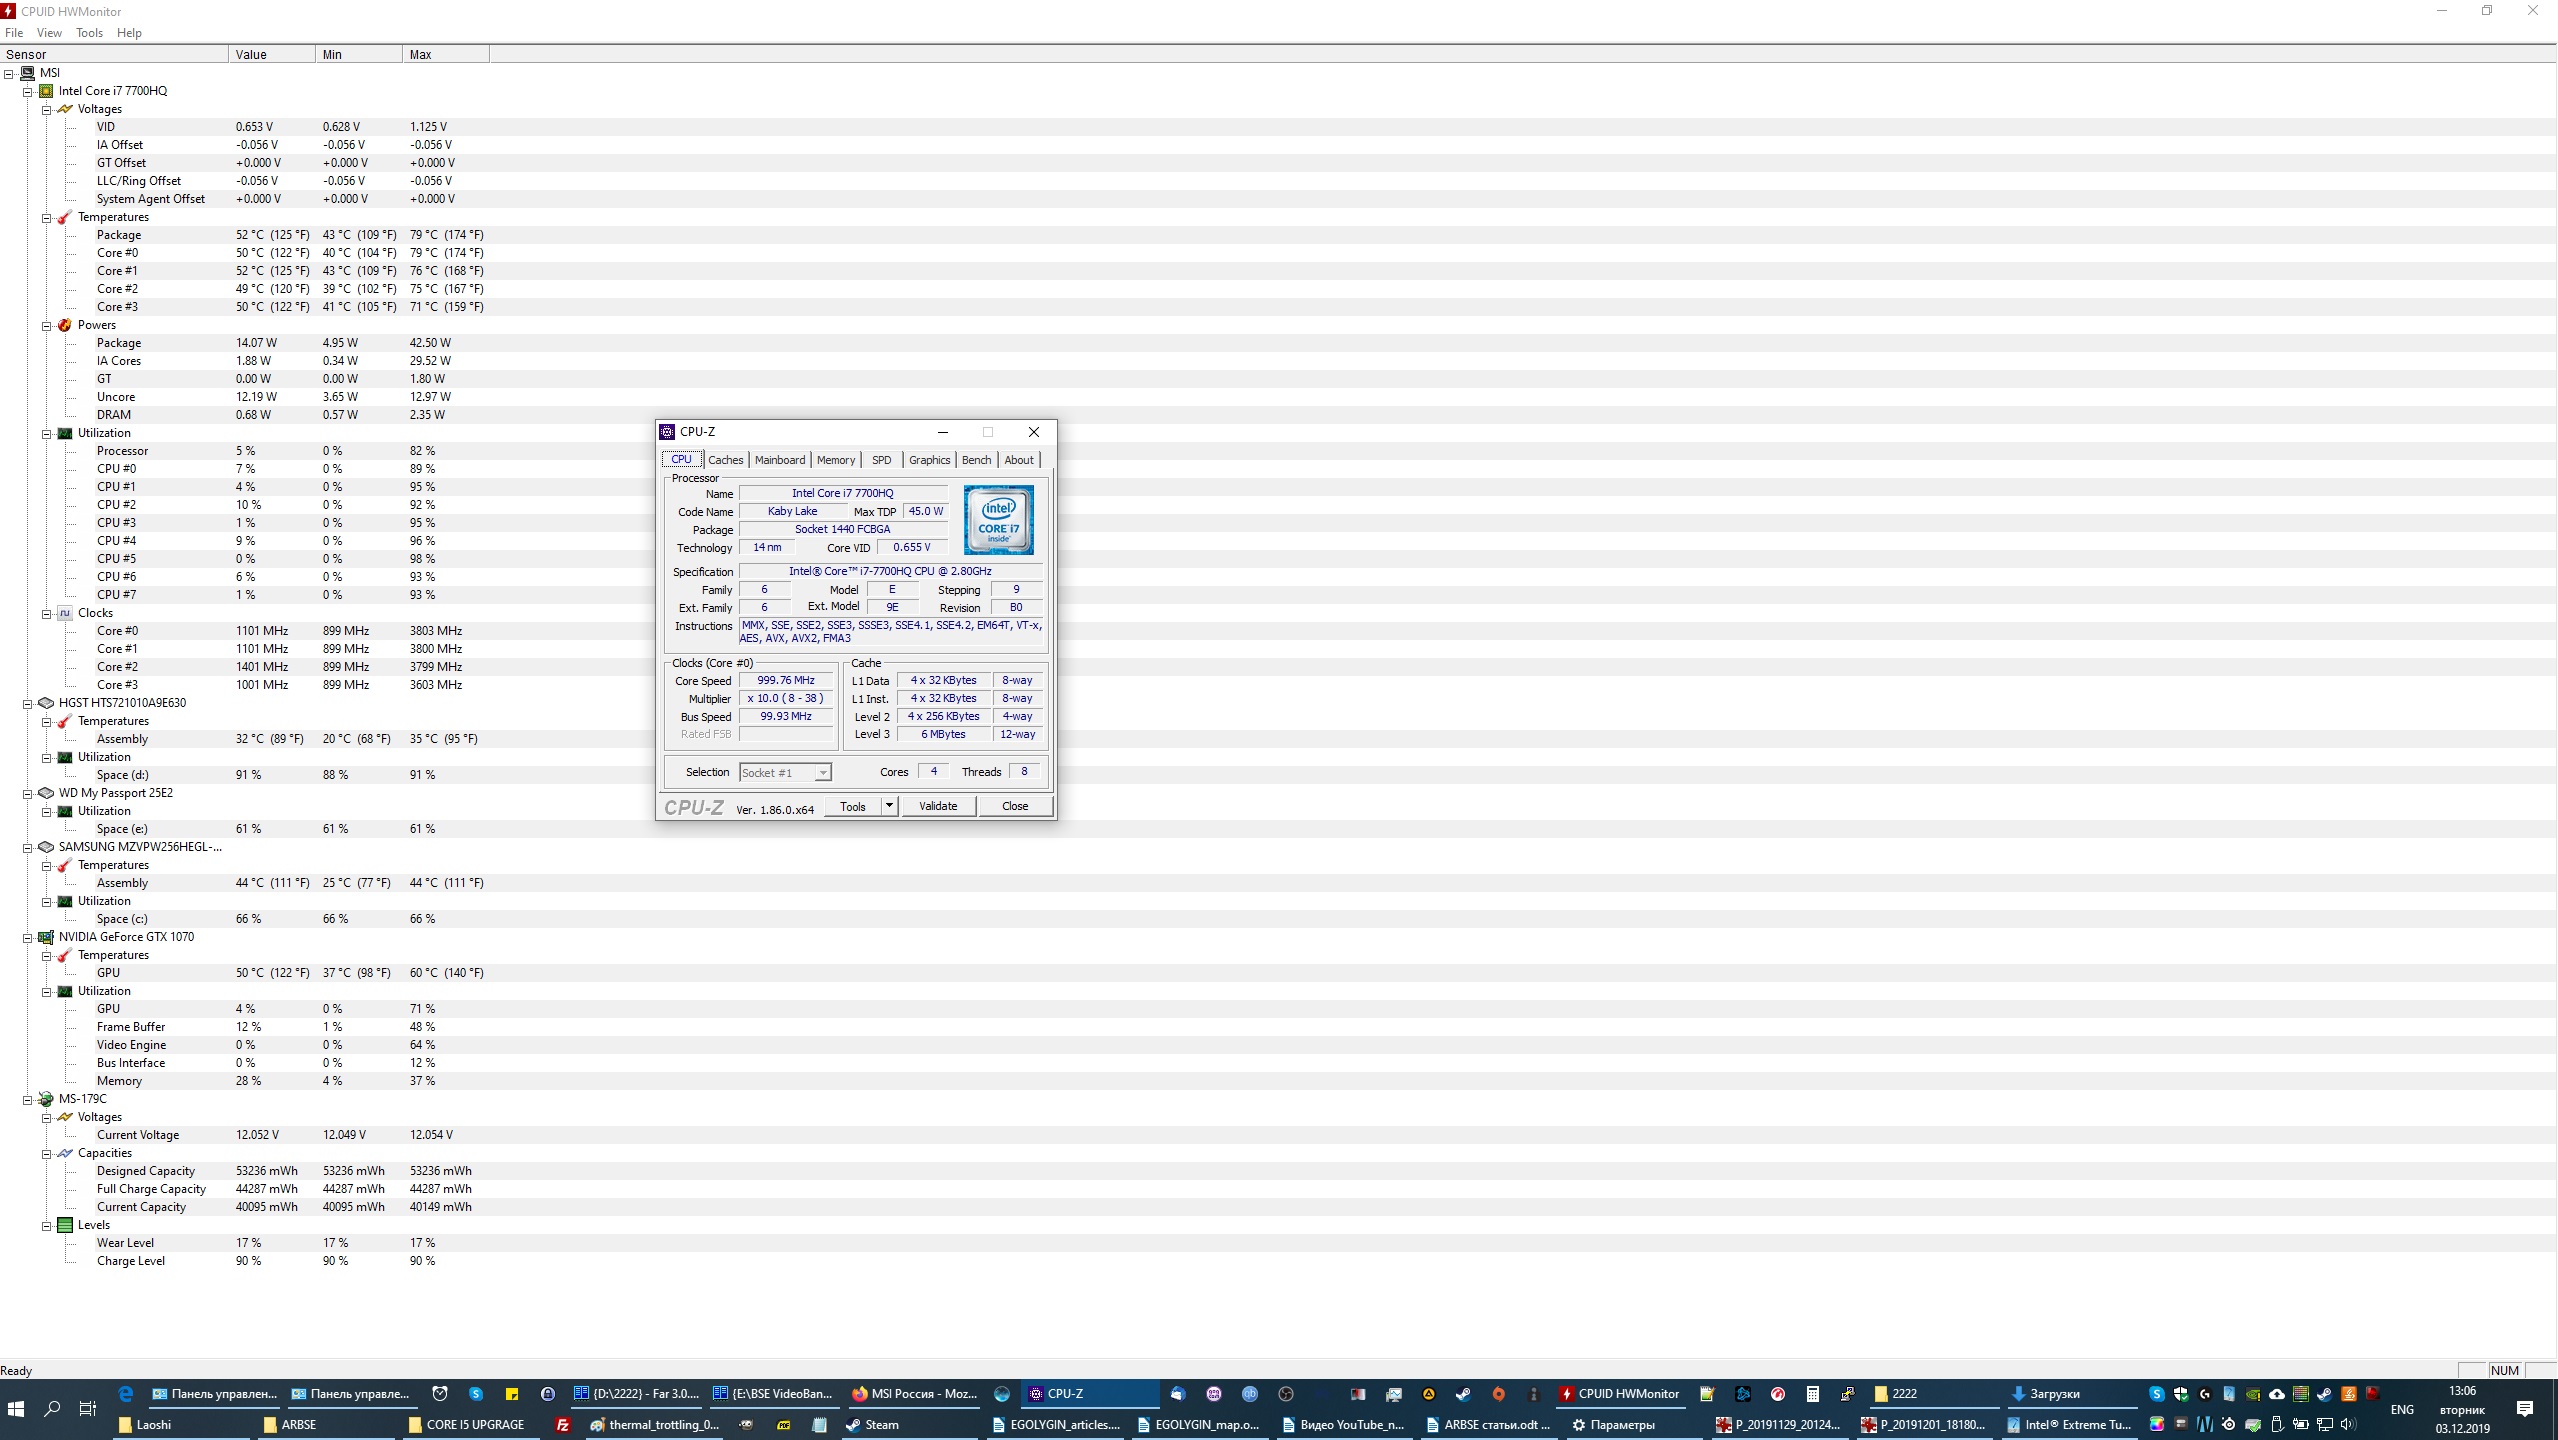Select the VID voltage row

point(1278,127)
